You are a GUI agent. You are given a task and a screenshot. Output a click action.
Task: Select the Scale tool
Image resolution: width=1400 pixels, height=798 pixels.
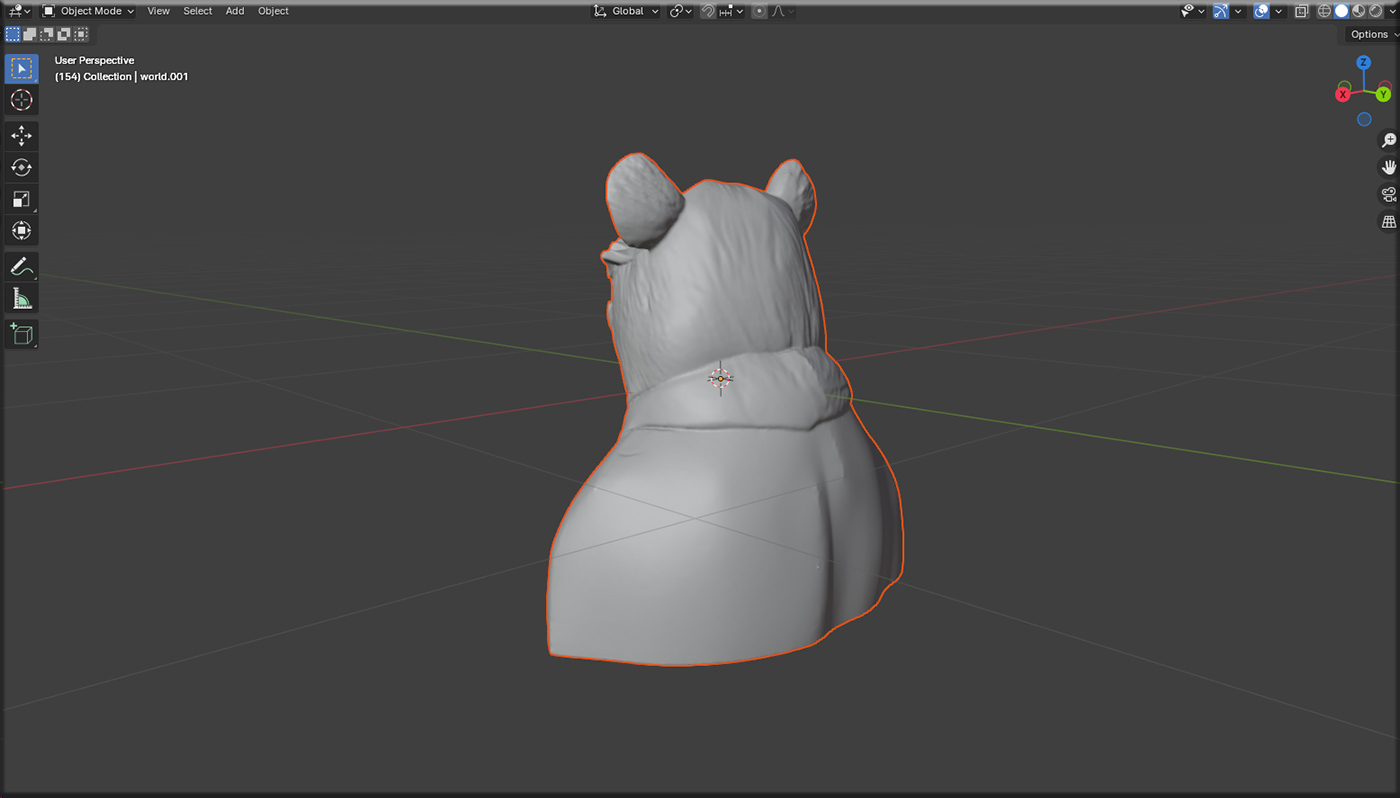(21, 199)
